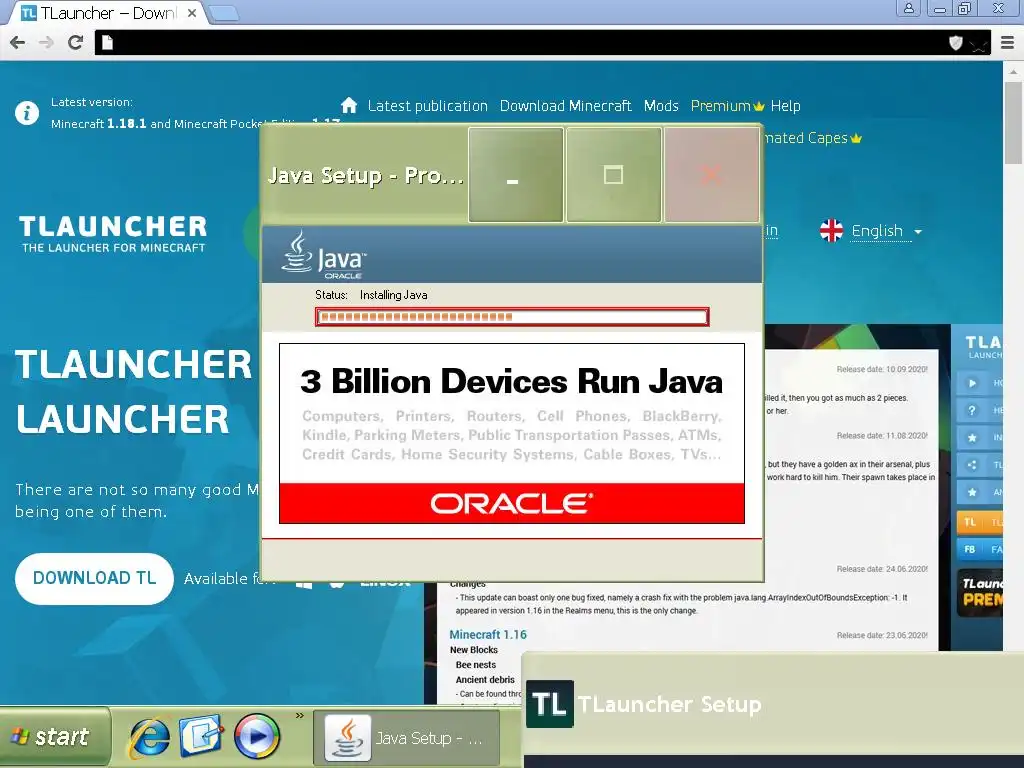
Task: Click the TLauncher Setup title bar
Action: (x=773, y=704)
